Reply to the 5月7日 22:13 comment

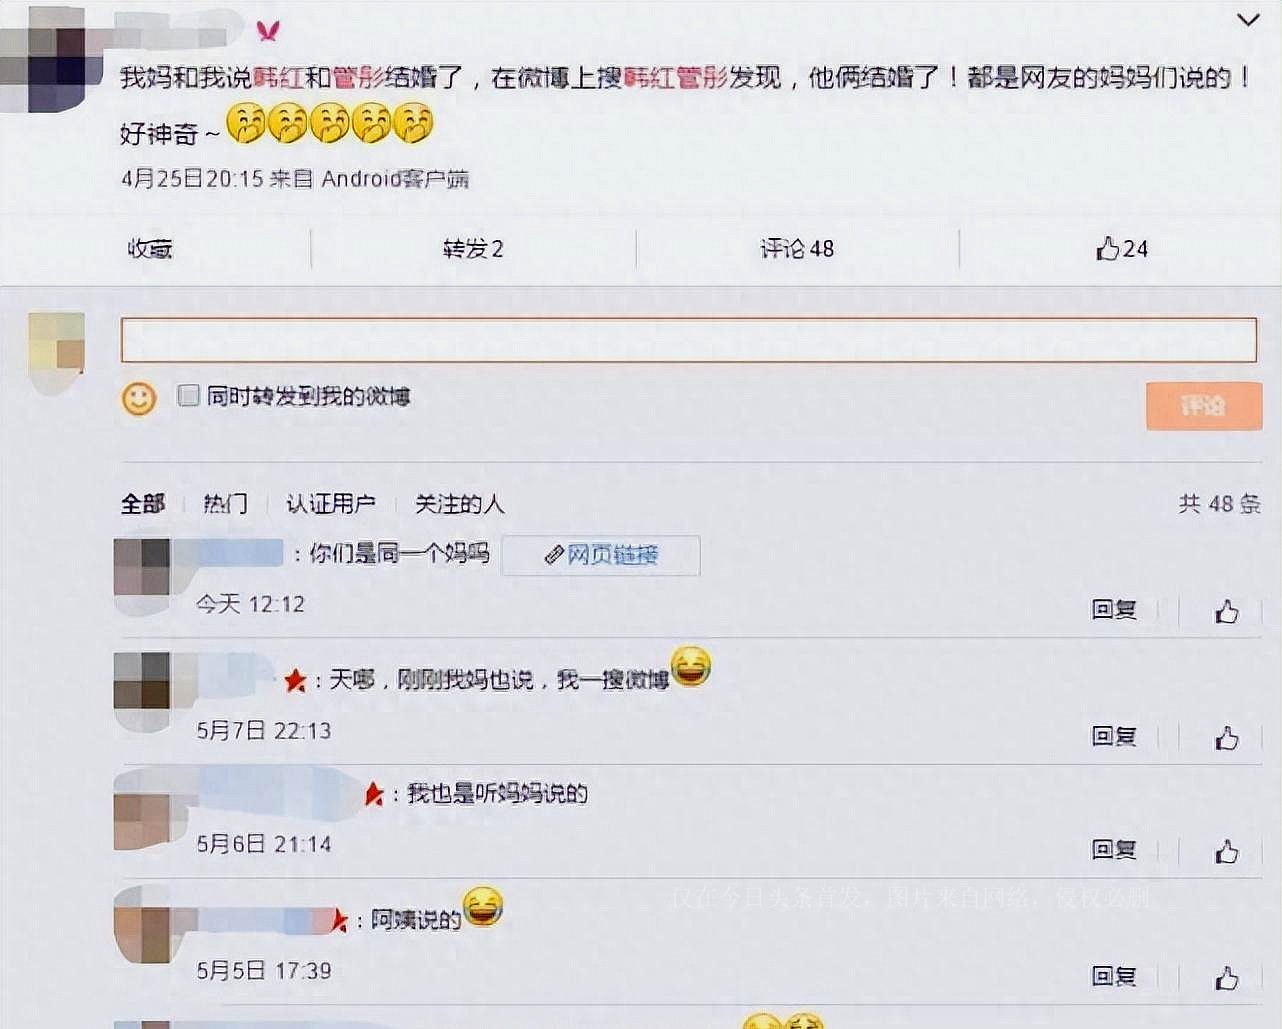tap(1114, 737)
